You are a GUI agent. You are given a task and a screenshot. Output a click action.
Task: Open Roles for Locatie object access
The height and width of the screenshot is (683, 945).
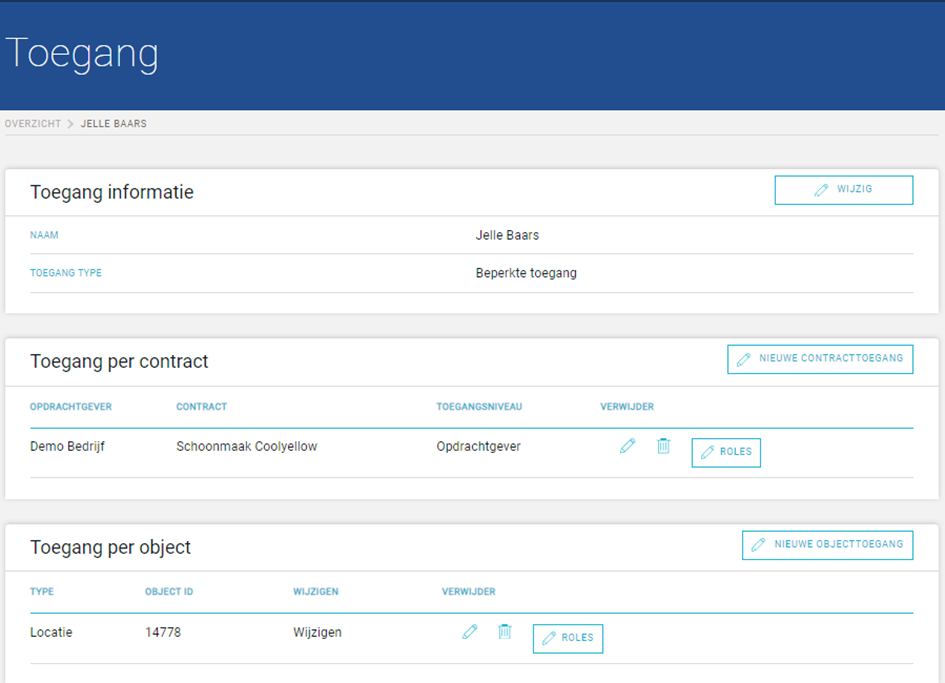568,638
